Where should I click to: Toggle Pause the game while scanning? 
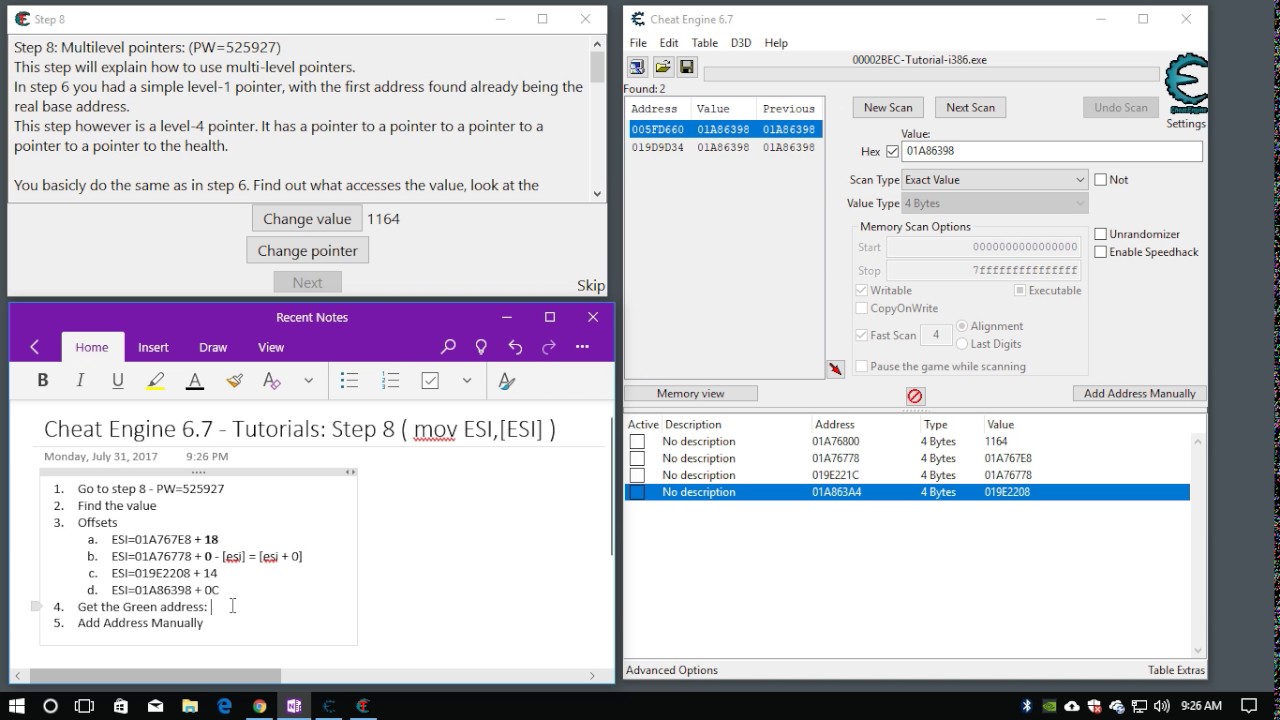click(862, 366)
